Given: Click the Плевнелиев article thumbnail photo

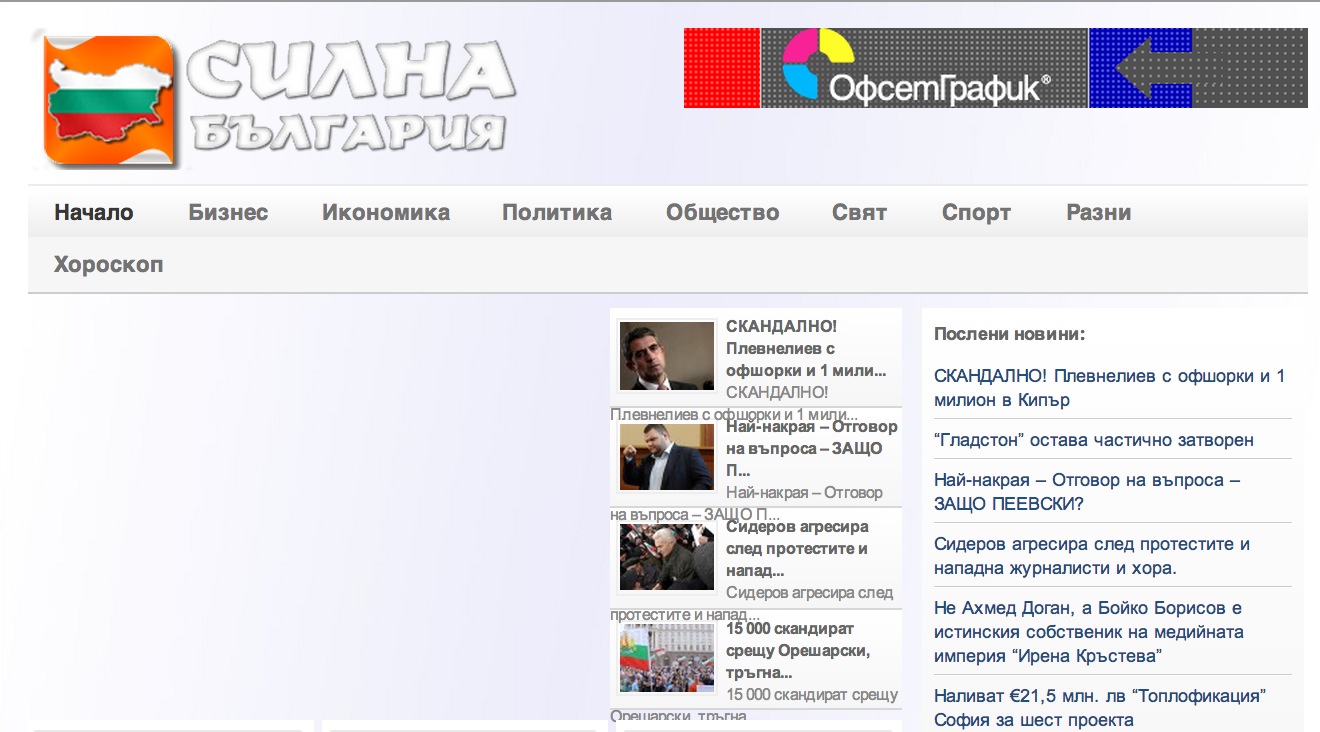Looking at the screenshot, I should 667,356.
